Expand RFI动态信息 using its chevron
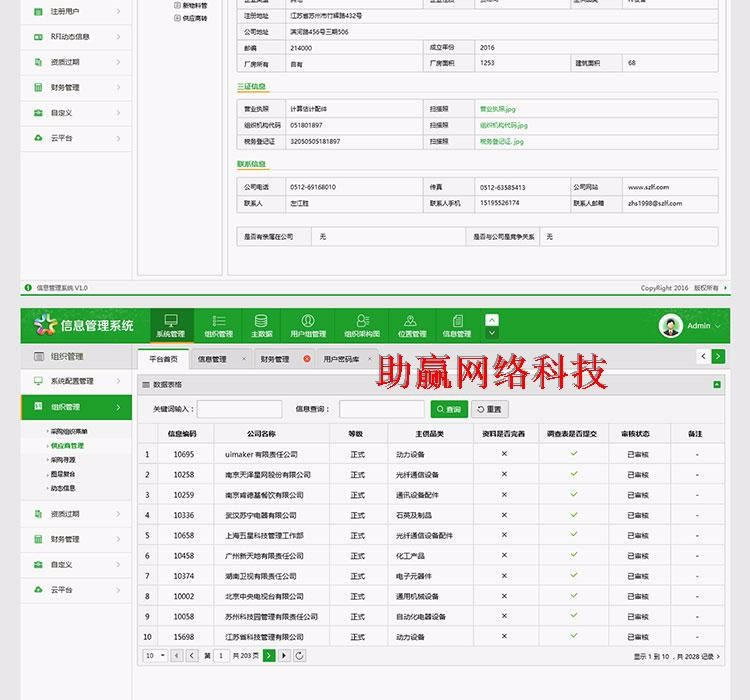The width and height of the screenshot is (750, 700). 118,37
